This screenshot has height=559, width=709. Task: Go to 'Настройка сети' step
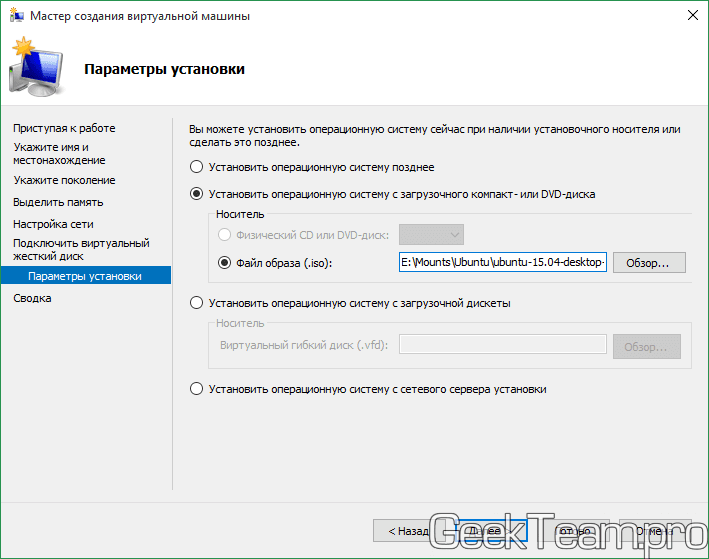(53, 224)
